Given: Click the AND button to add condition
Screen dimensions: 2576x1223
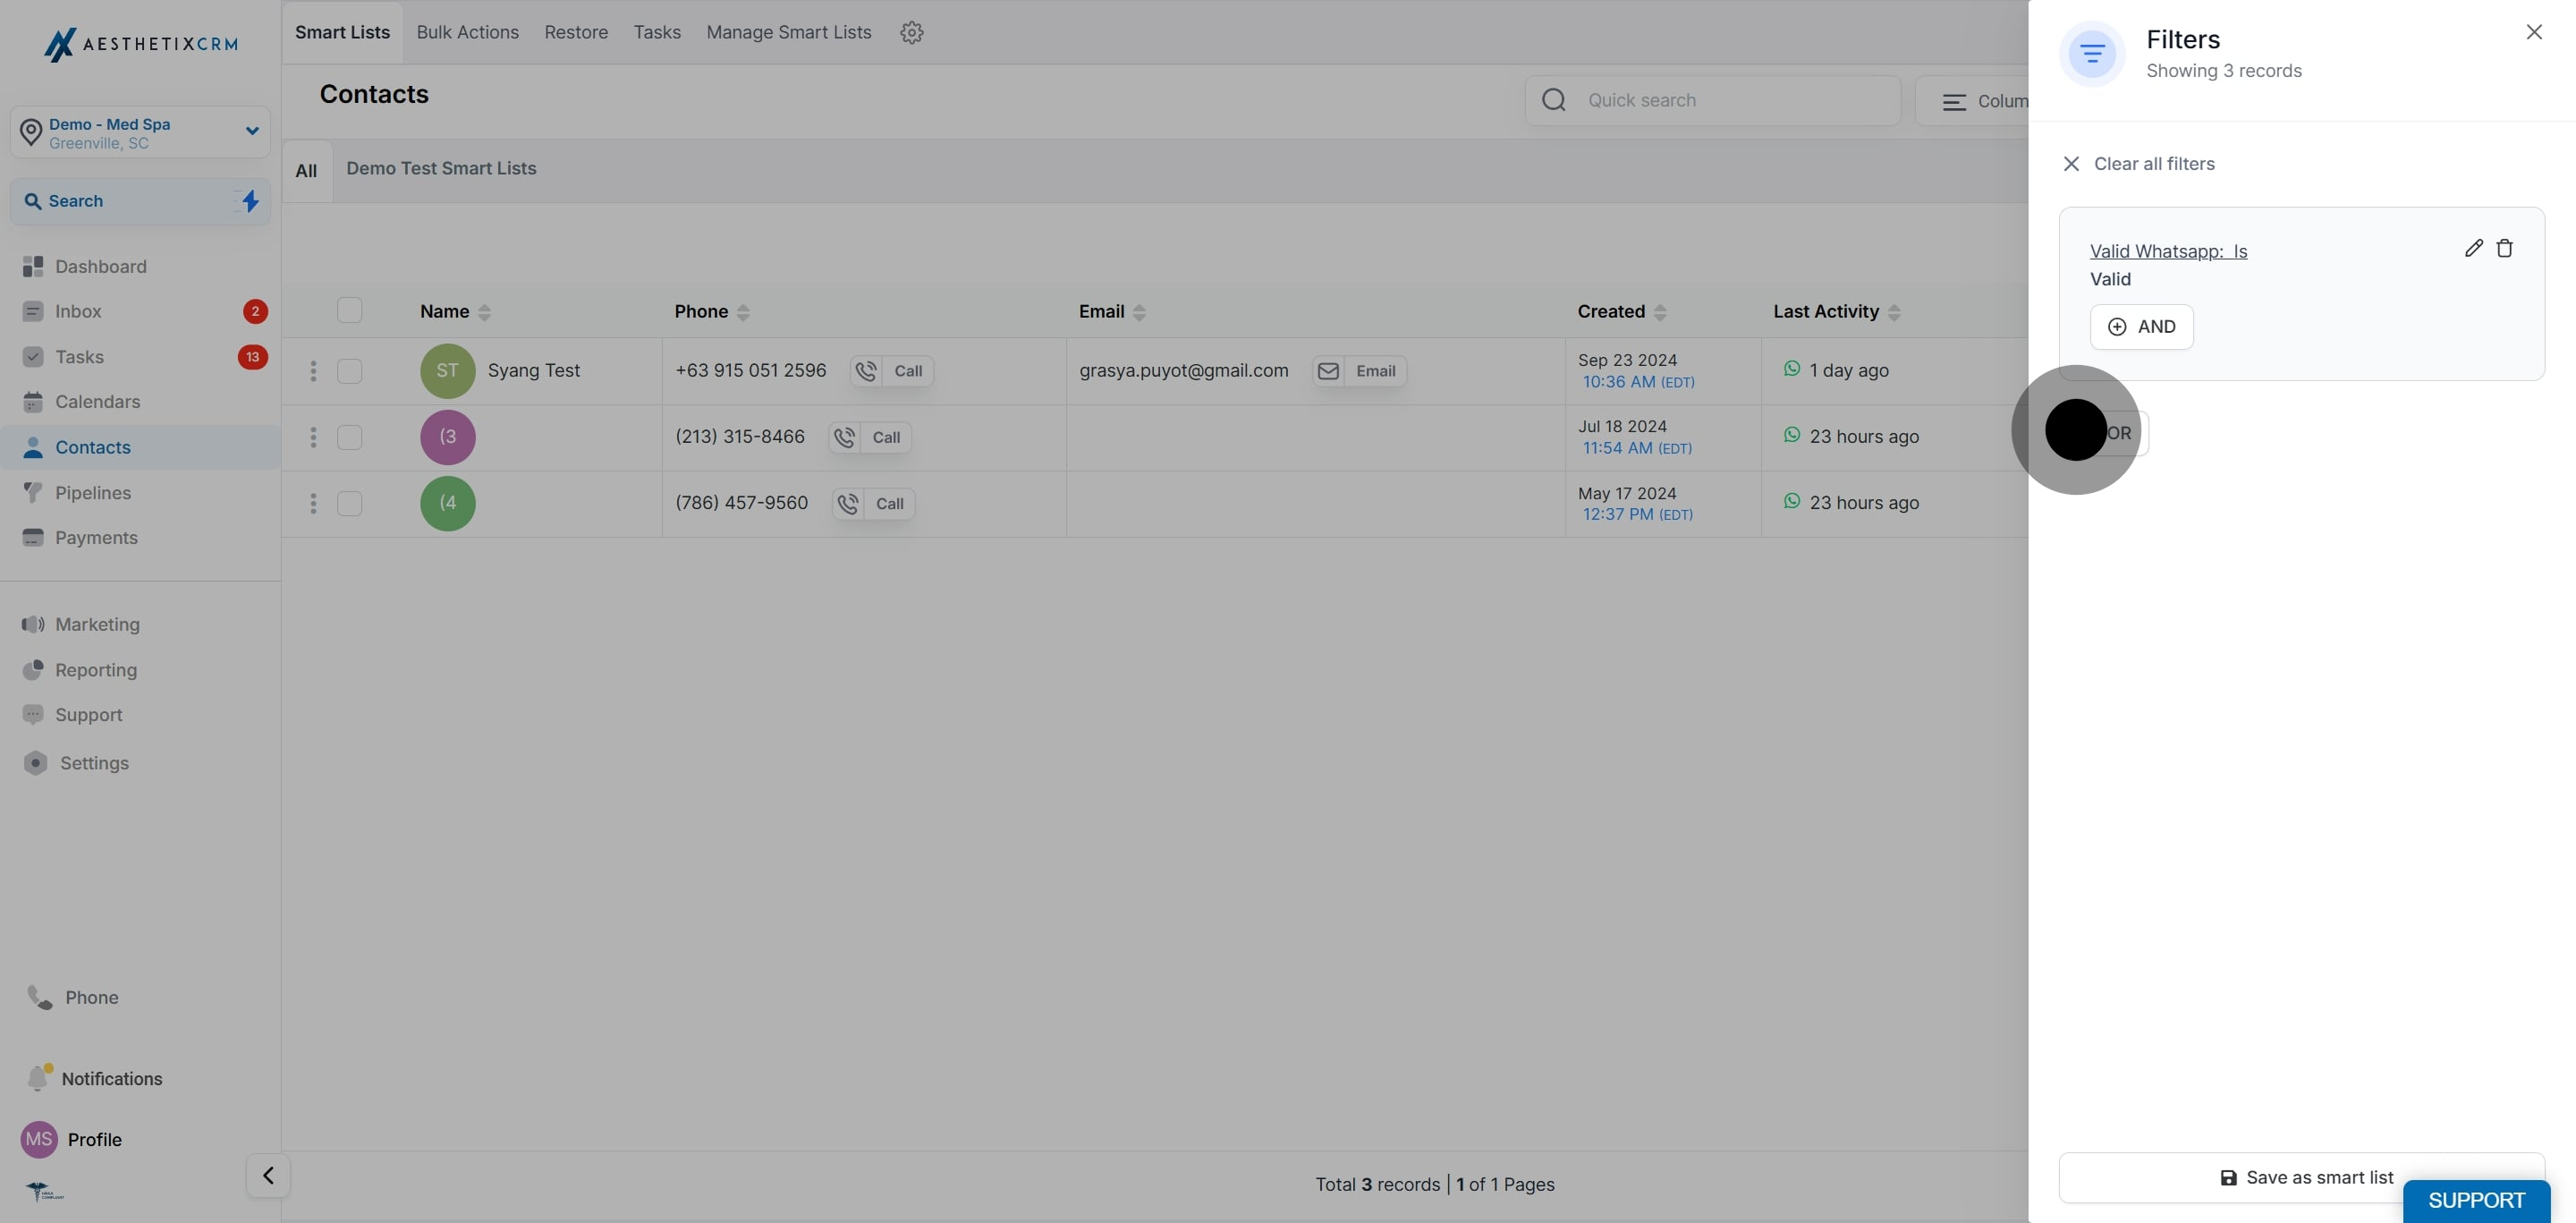Looking at the screenshot, I should coord(2141,327).
